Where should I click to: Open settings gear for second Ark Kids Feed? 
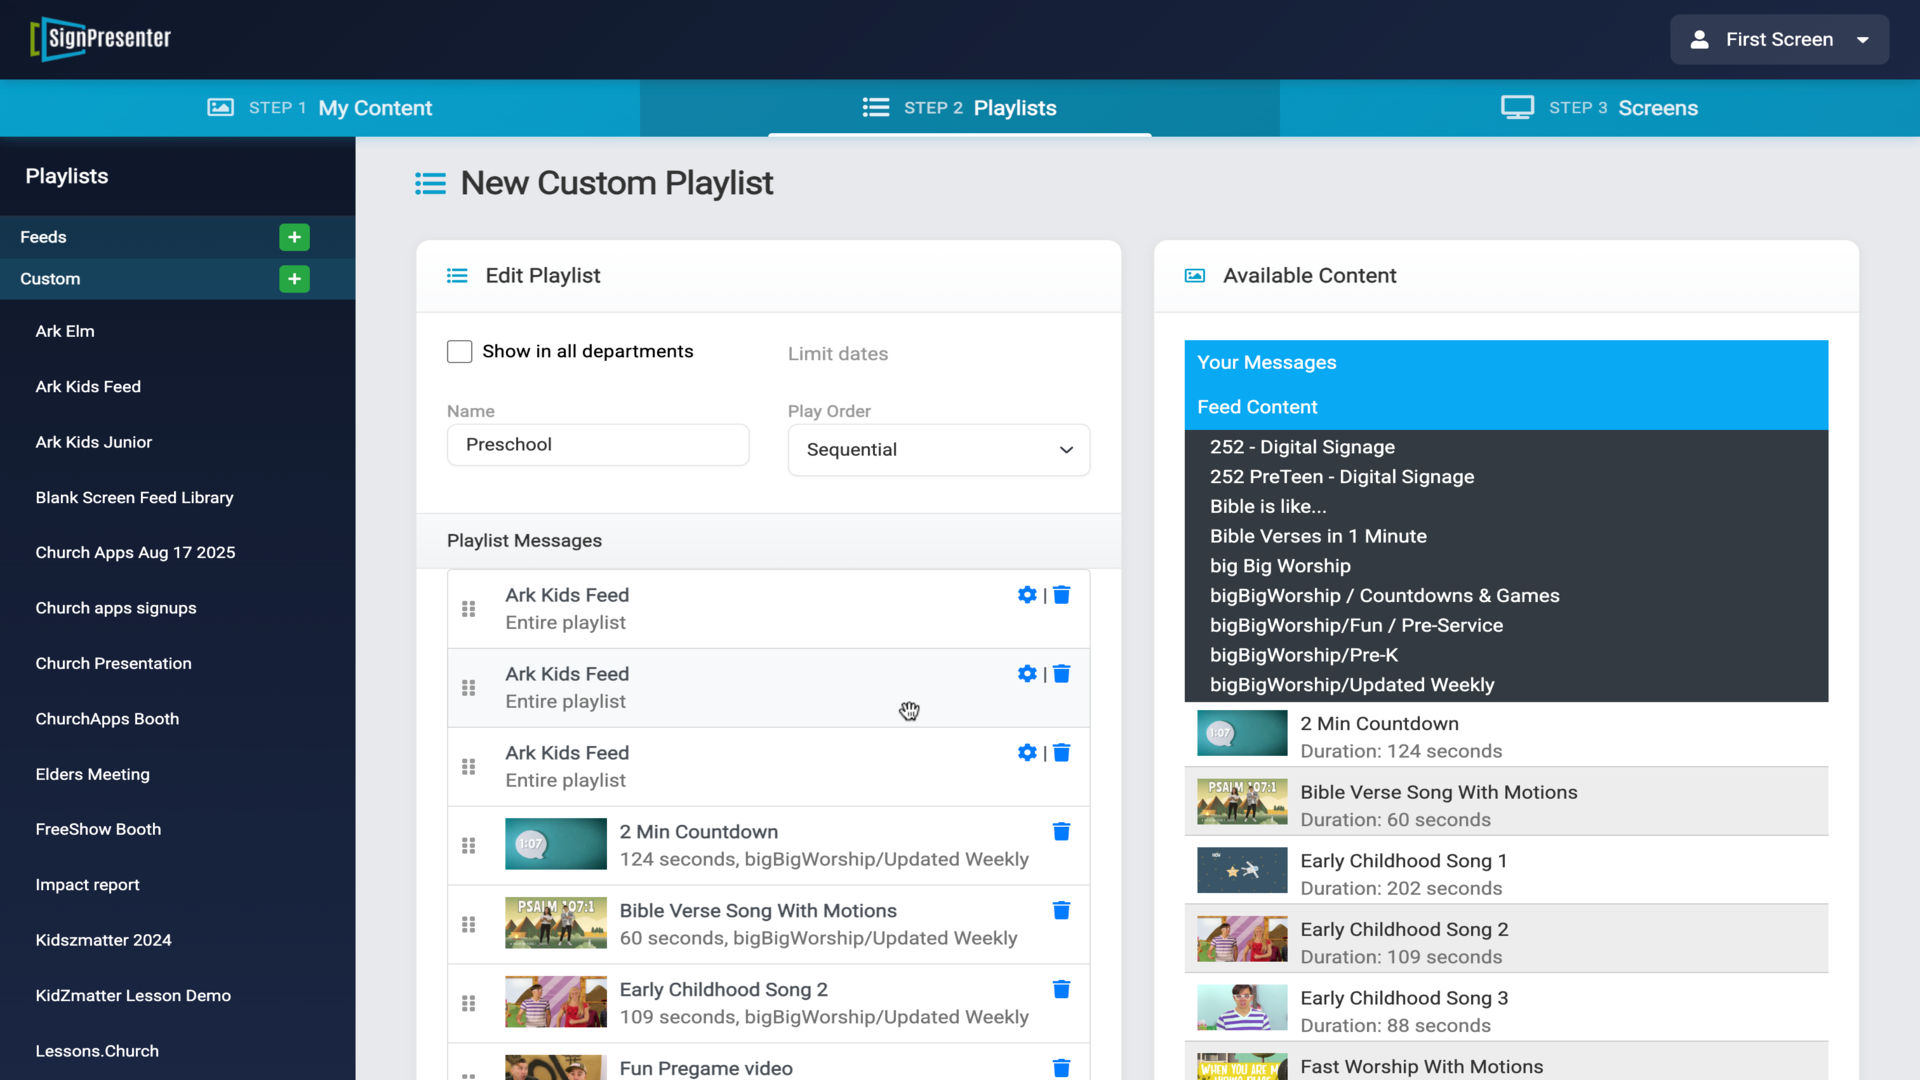point(1027,674)
